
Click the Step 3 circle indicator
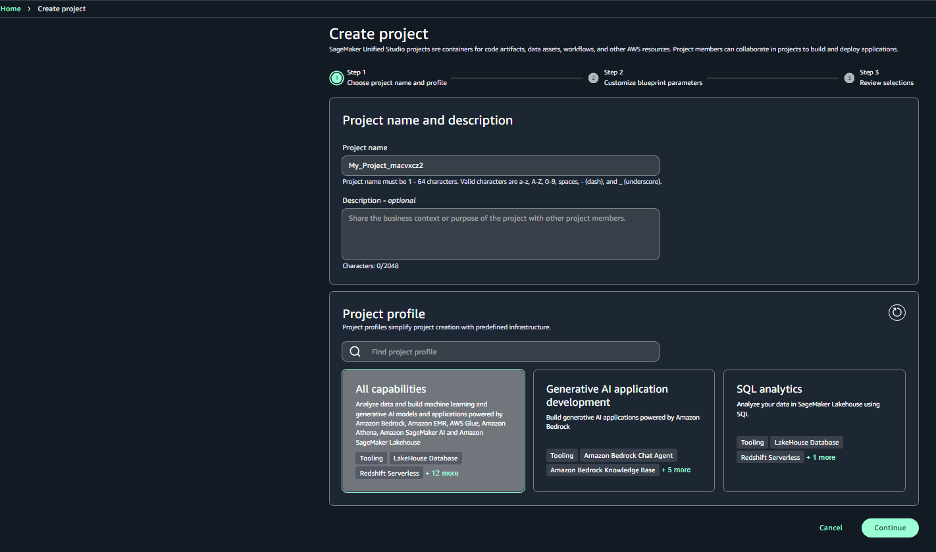tap(849, 78)
